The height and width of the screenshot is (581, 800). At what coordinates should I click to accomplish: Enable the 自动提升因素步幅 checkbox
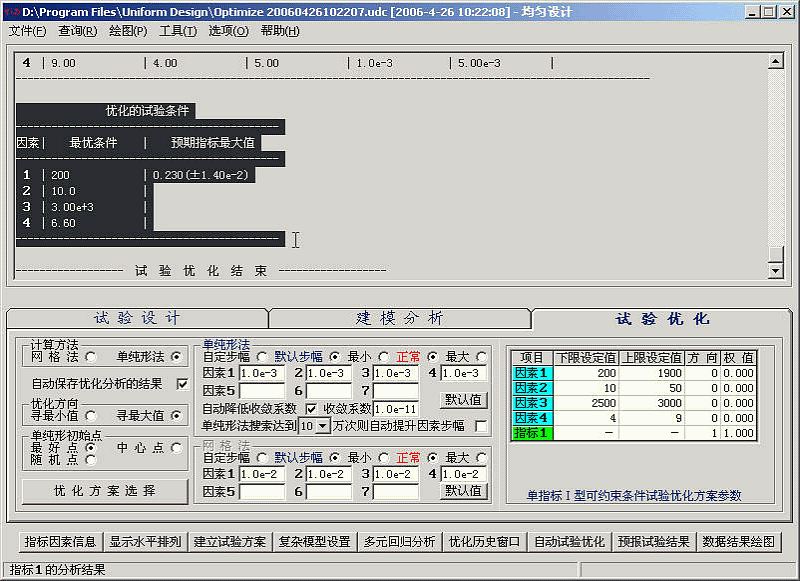[481, 426]
